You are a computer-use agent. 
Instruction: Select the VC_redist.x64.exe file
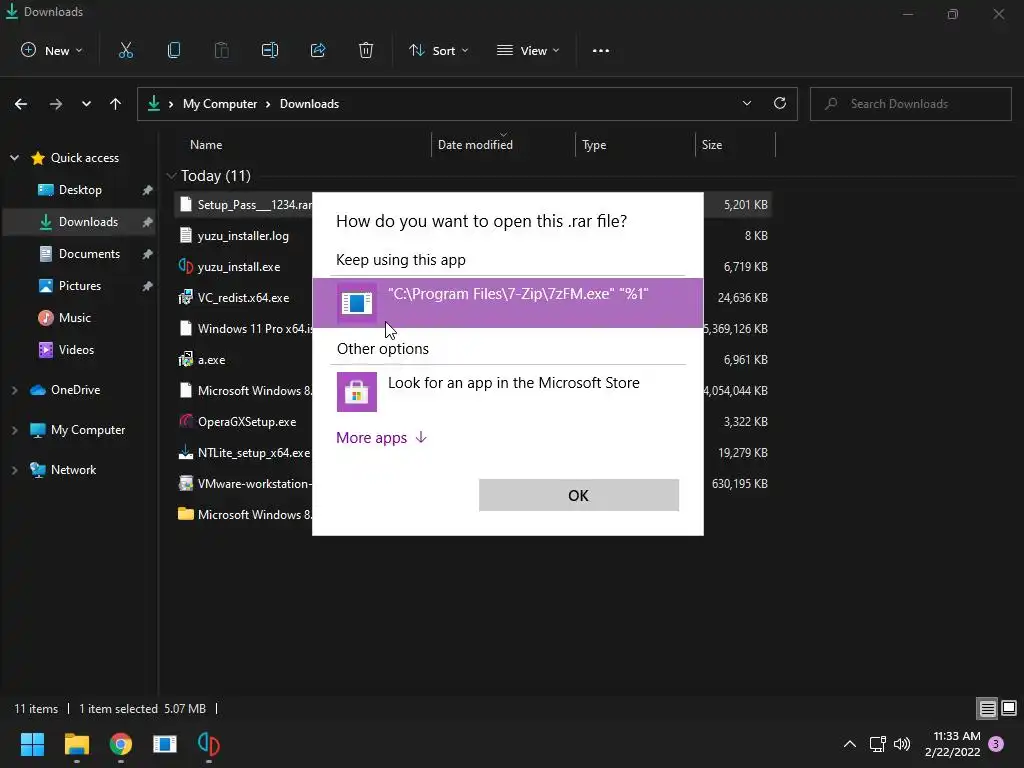pos(243,298)
